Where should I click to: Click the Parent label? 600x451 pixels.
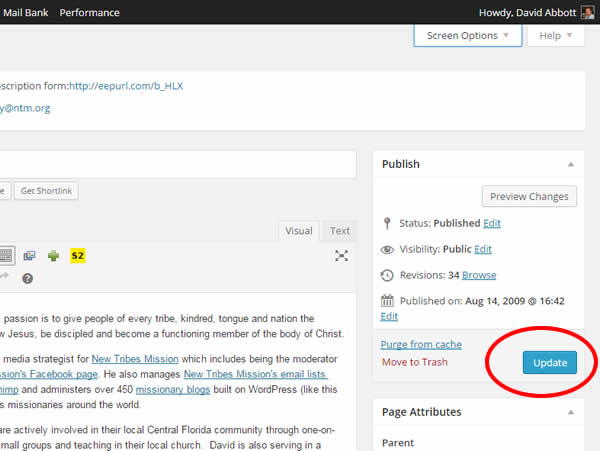pos(398,443)
